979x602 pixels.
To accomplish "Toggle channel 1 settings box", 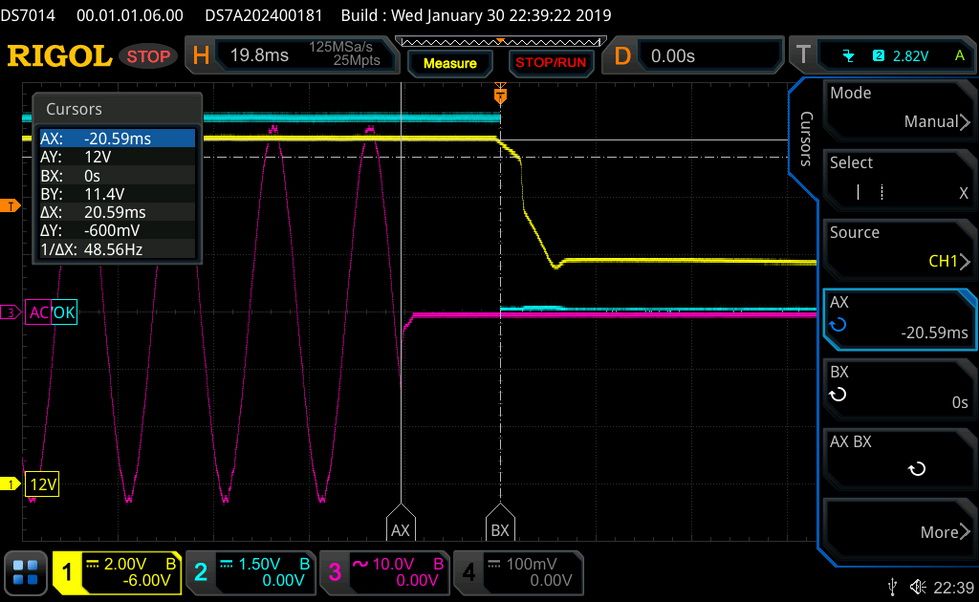I will [x=117, y=573].
